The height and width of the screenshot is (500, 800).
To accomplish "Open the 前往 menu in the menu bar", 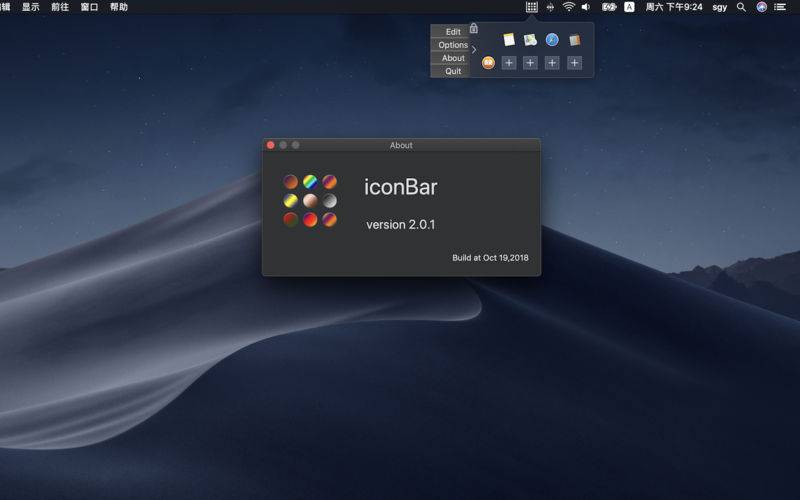I will (60, 7).
